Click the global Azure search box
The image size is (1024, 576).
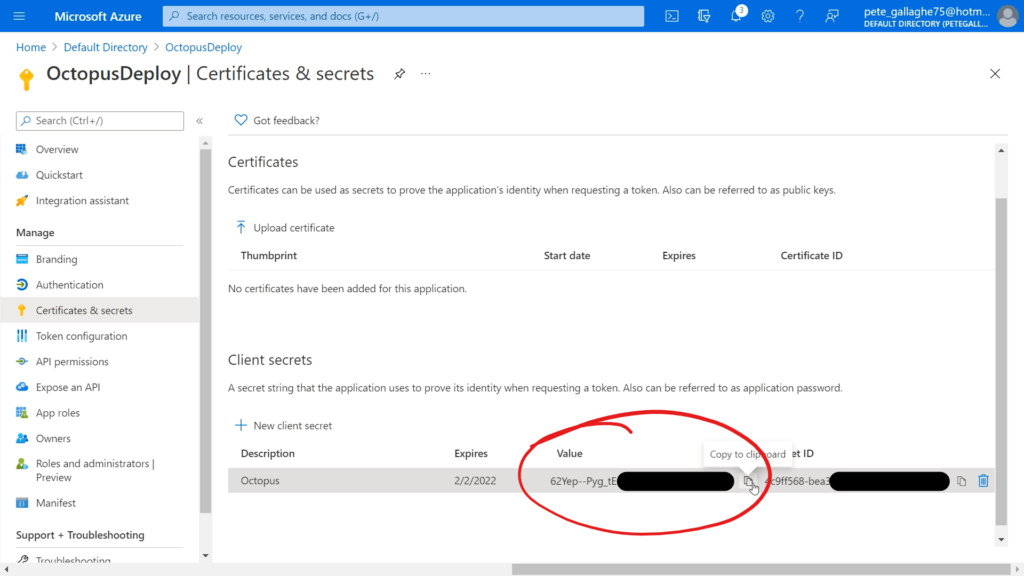pos(403,16)
